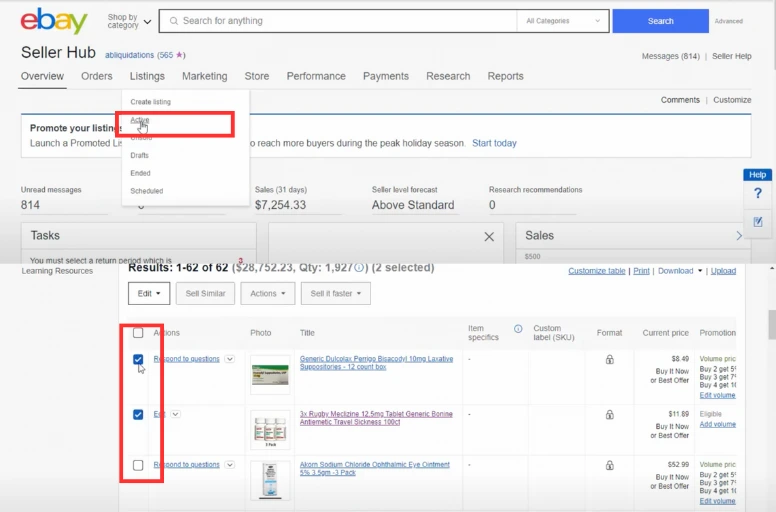Image resolution: width=776 pixels, height=512 pixels.
Task: Check the Akorn Sodium Chloride listing checkbox
Action: 138,465
